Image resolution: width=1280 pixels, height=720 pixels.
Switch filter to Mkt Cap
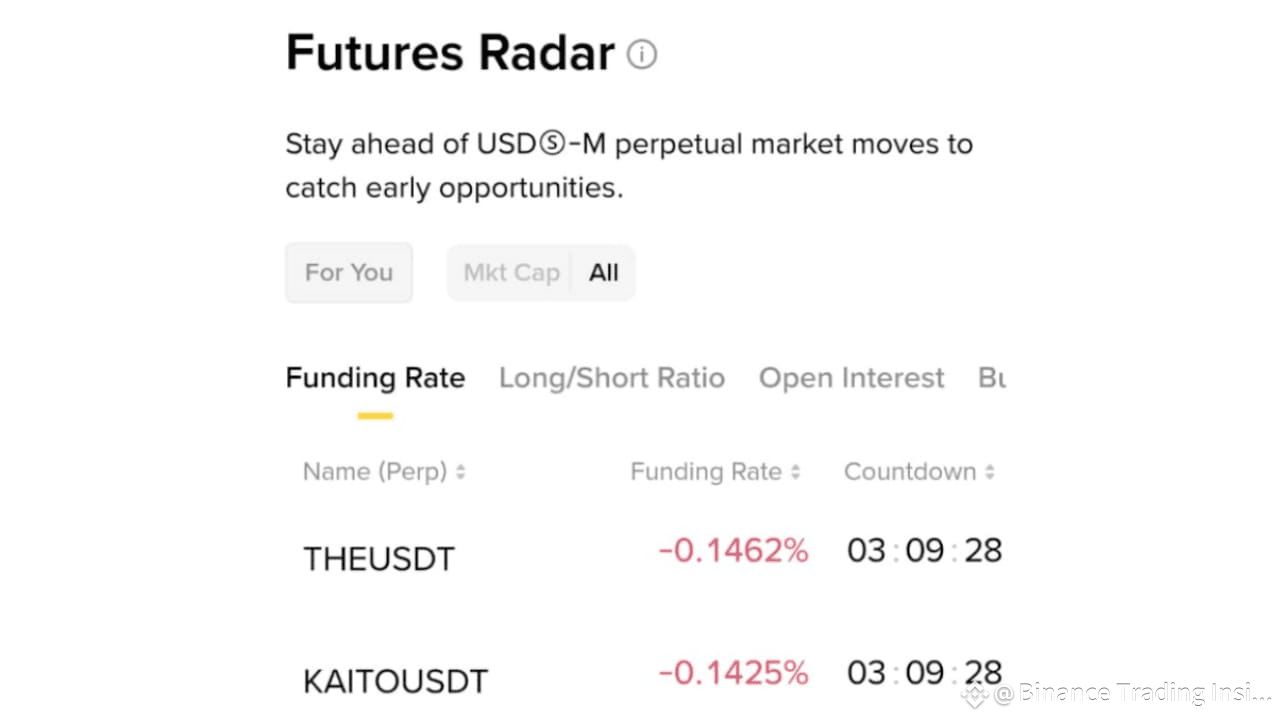tap(511, 272)
